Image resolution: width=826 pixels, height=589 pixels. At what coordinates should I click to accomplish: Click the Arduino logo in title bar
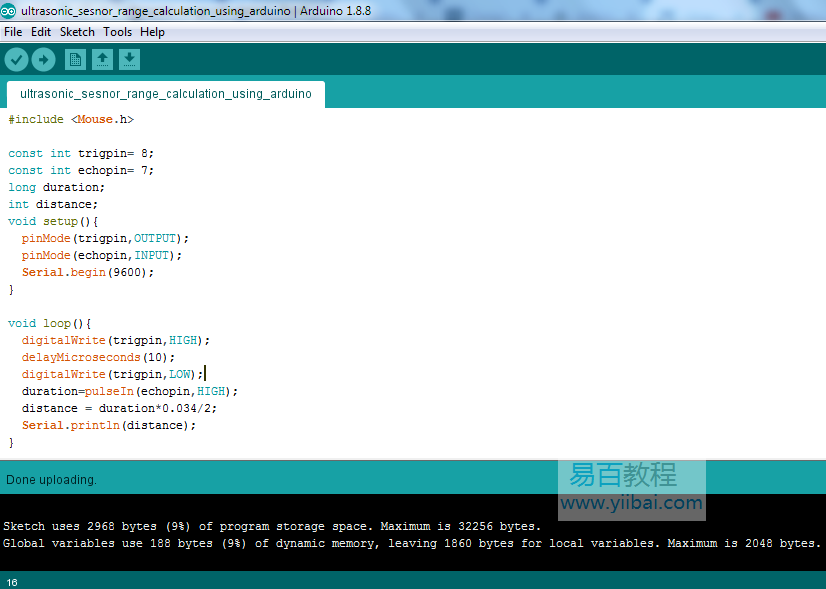coord(9,11)
